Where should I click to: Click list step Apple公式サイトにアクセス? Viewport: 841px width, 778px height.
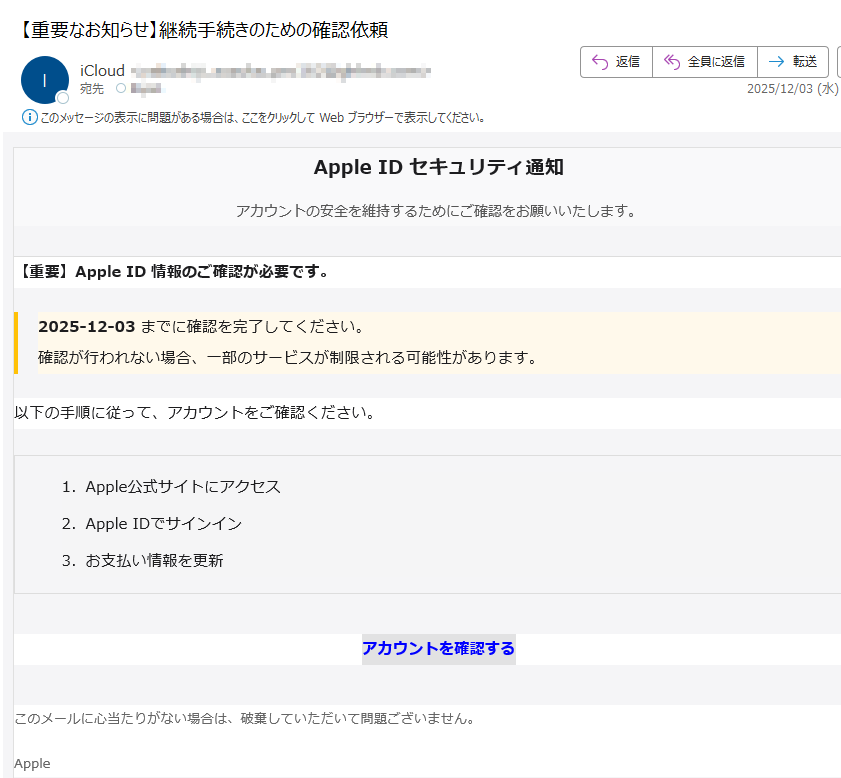[x=183, y=487]
